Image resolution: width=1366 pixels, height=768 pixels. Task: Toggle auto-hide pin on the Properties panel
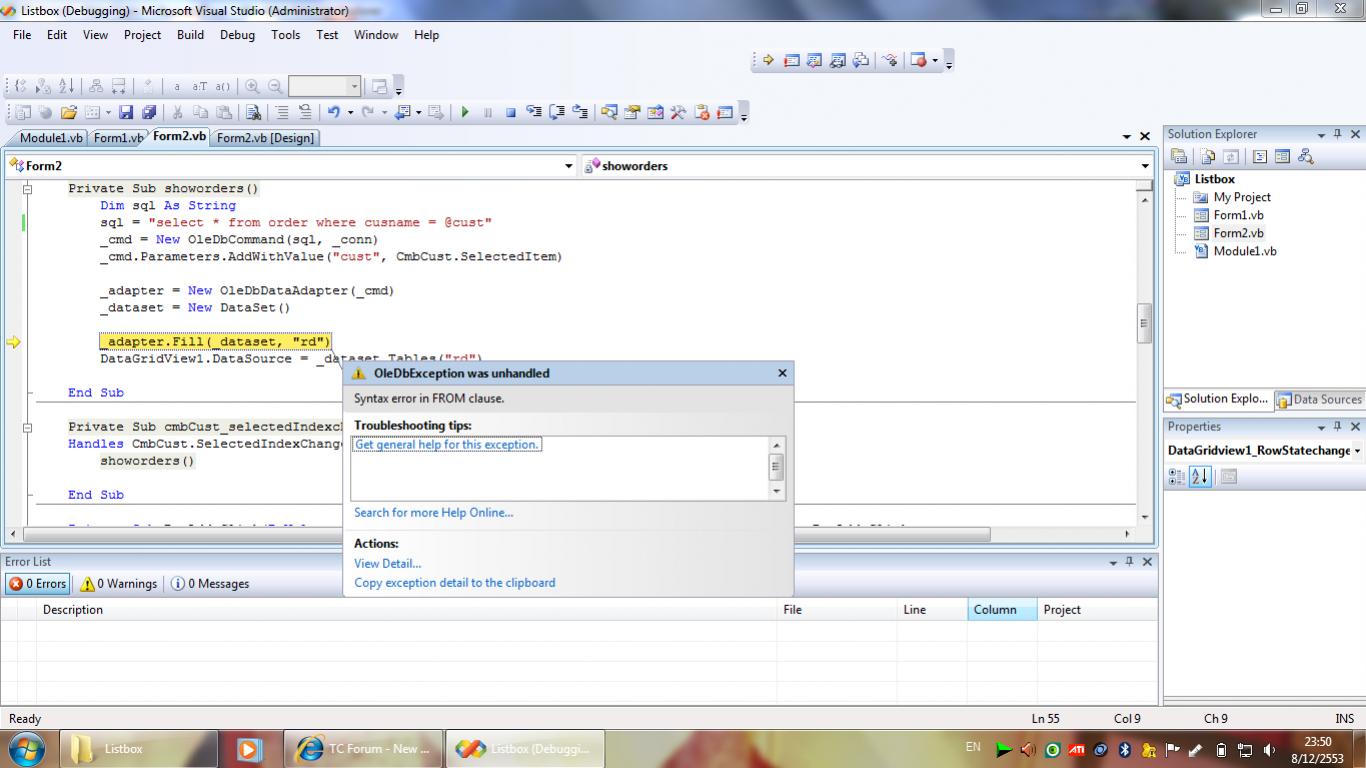tap(1339, 426)
